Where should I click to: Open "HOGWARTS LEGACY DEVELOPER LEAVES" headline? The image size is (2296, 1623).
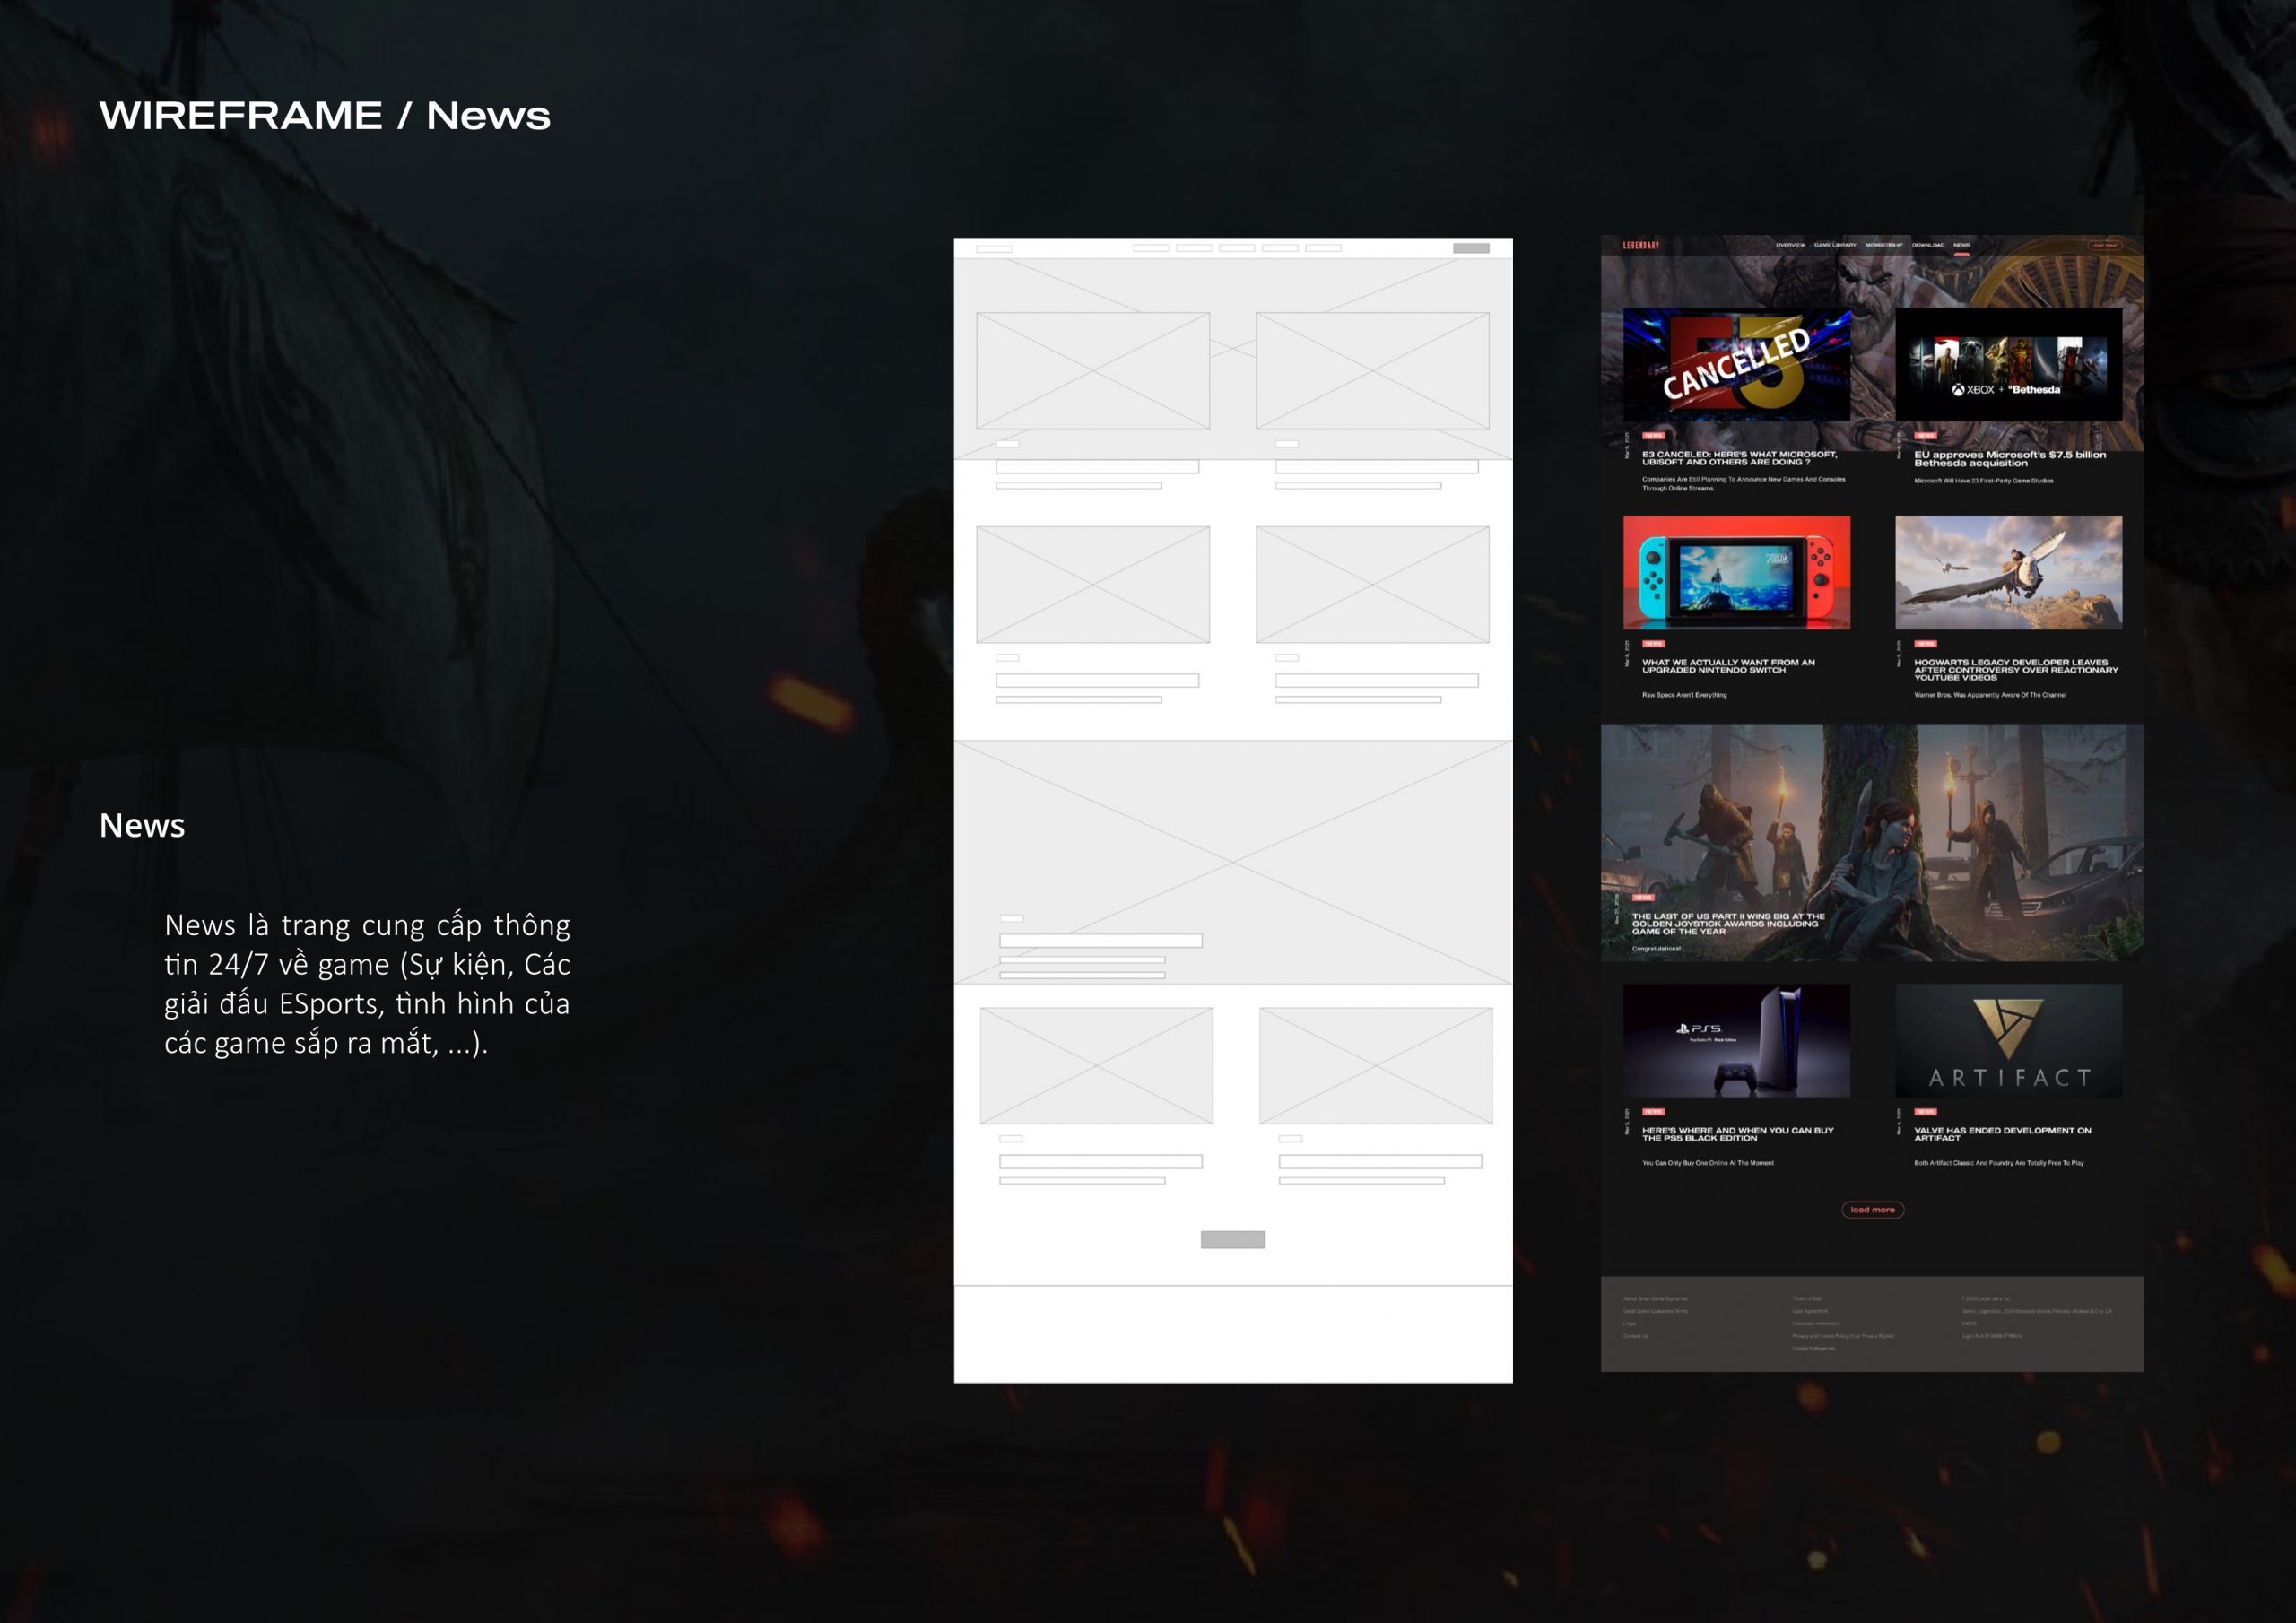click(x=2016, y=670)
